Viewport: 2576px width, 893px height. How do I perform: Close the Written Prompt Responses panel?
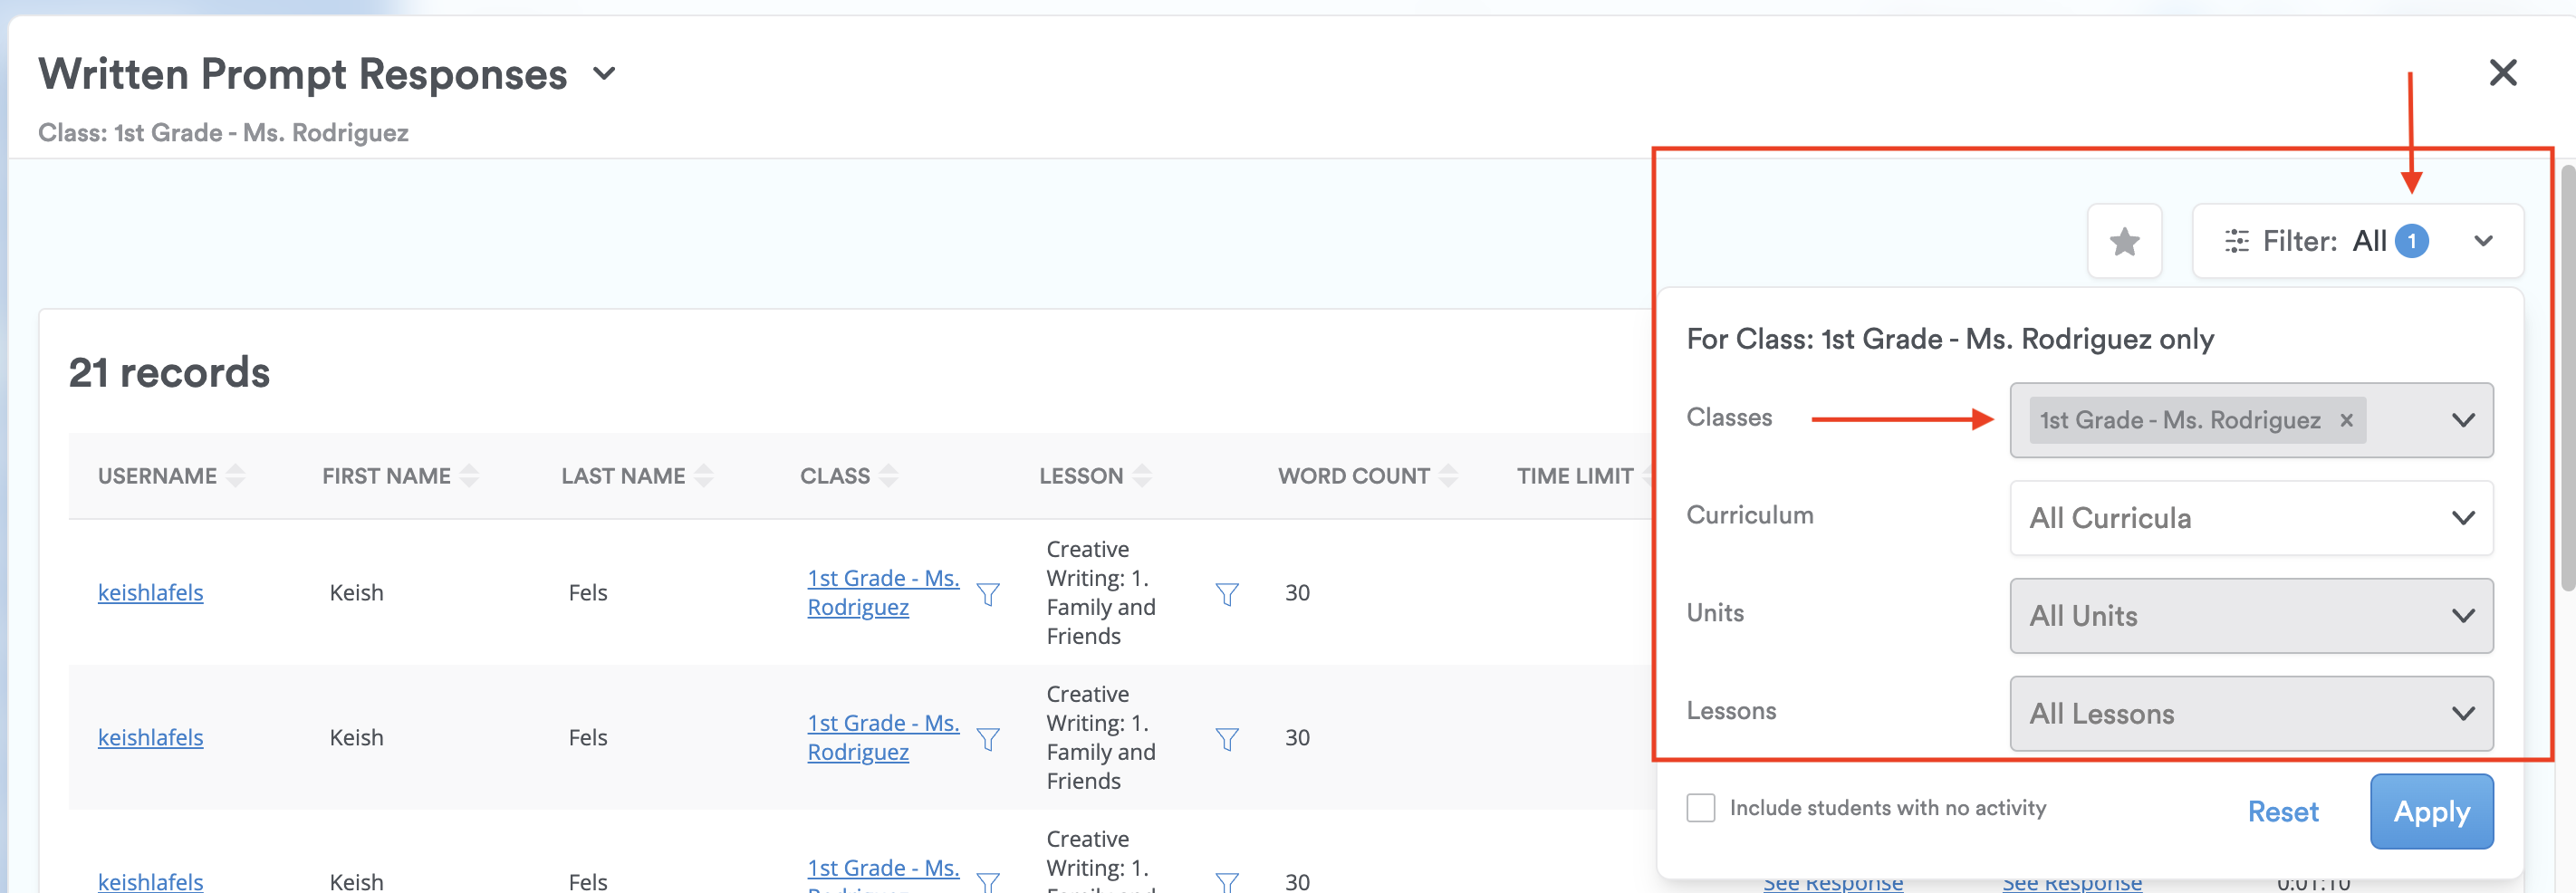tap(2502, 72)
